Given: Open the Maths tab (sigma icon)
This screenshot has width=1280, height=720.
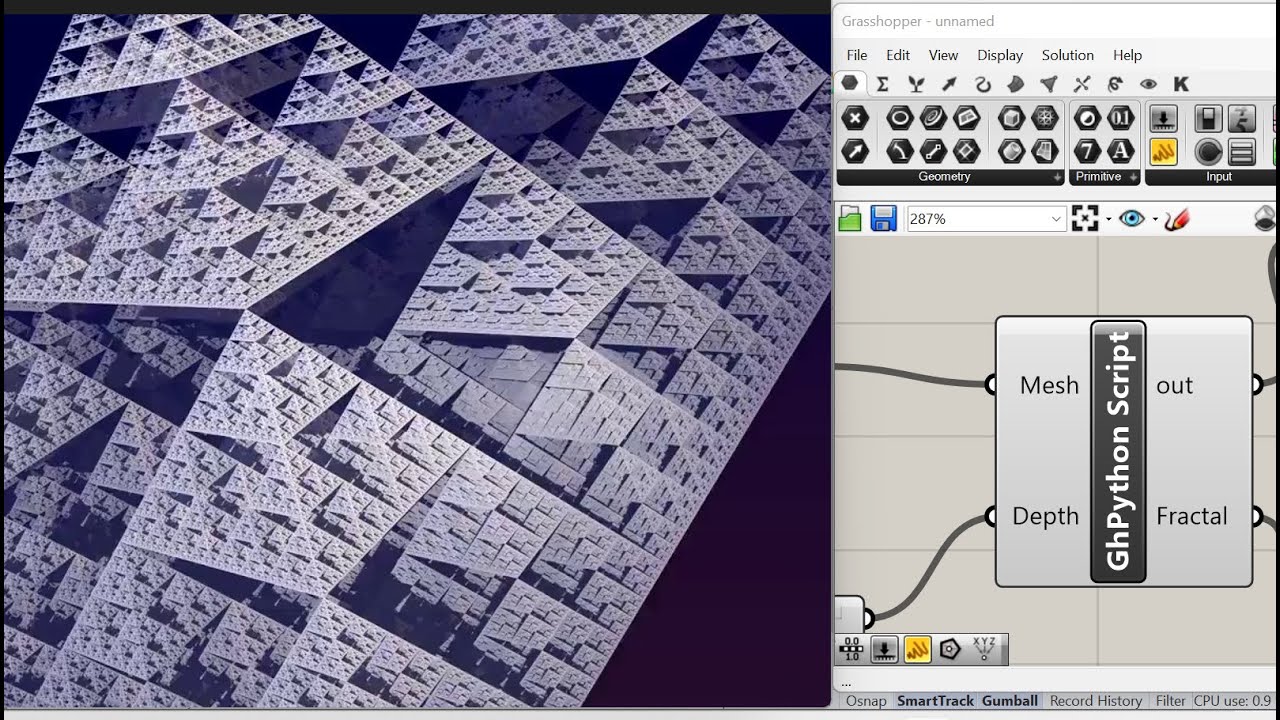Looking at the screenshot, I should pyautogui.click(x=883, y=84).
